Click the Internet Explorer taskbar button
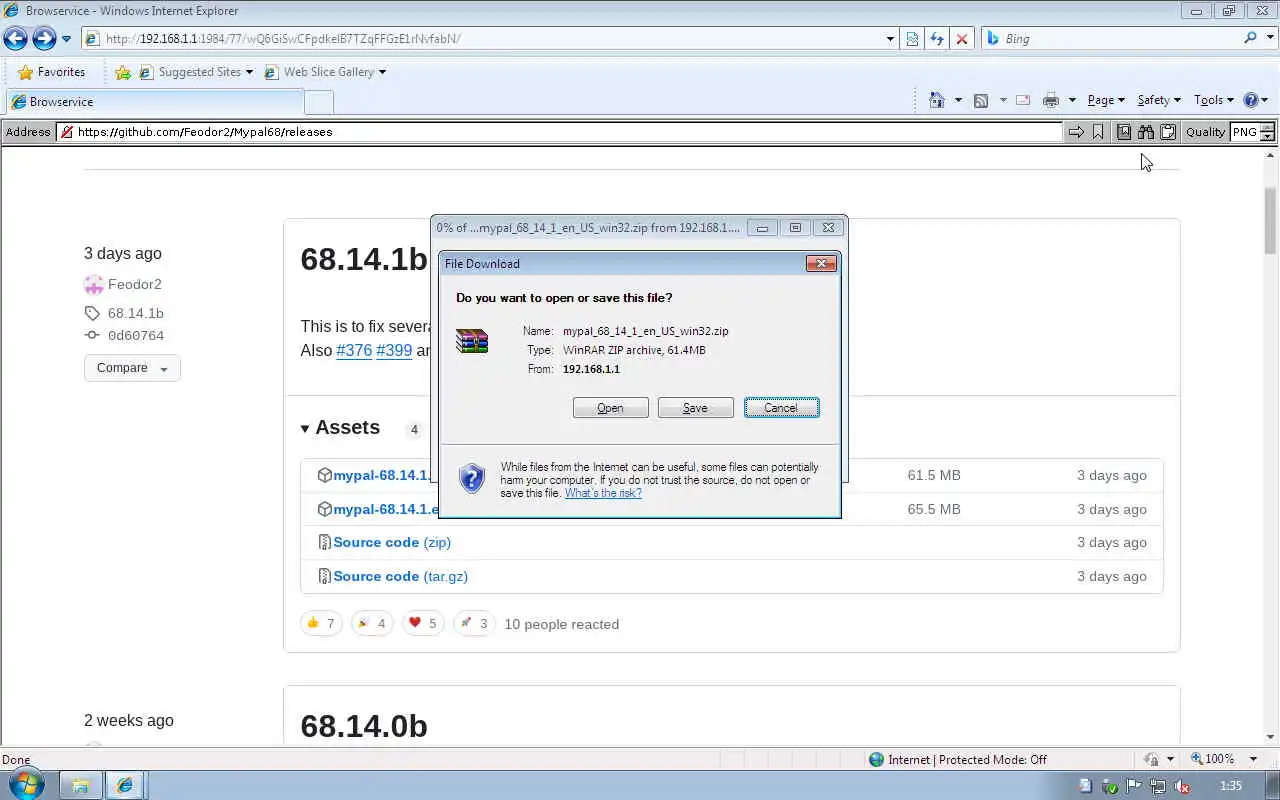The image size is (1280, 800). (125, 786)
